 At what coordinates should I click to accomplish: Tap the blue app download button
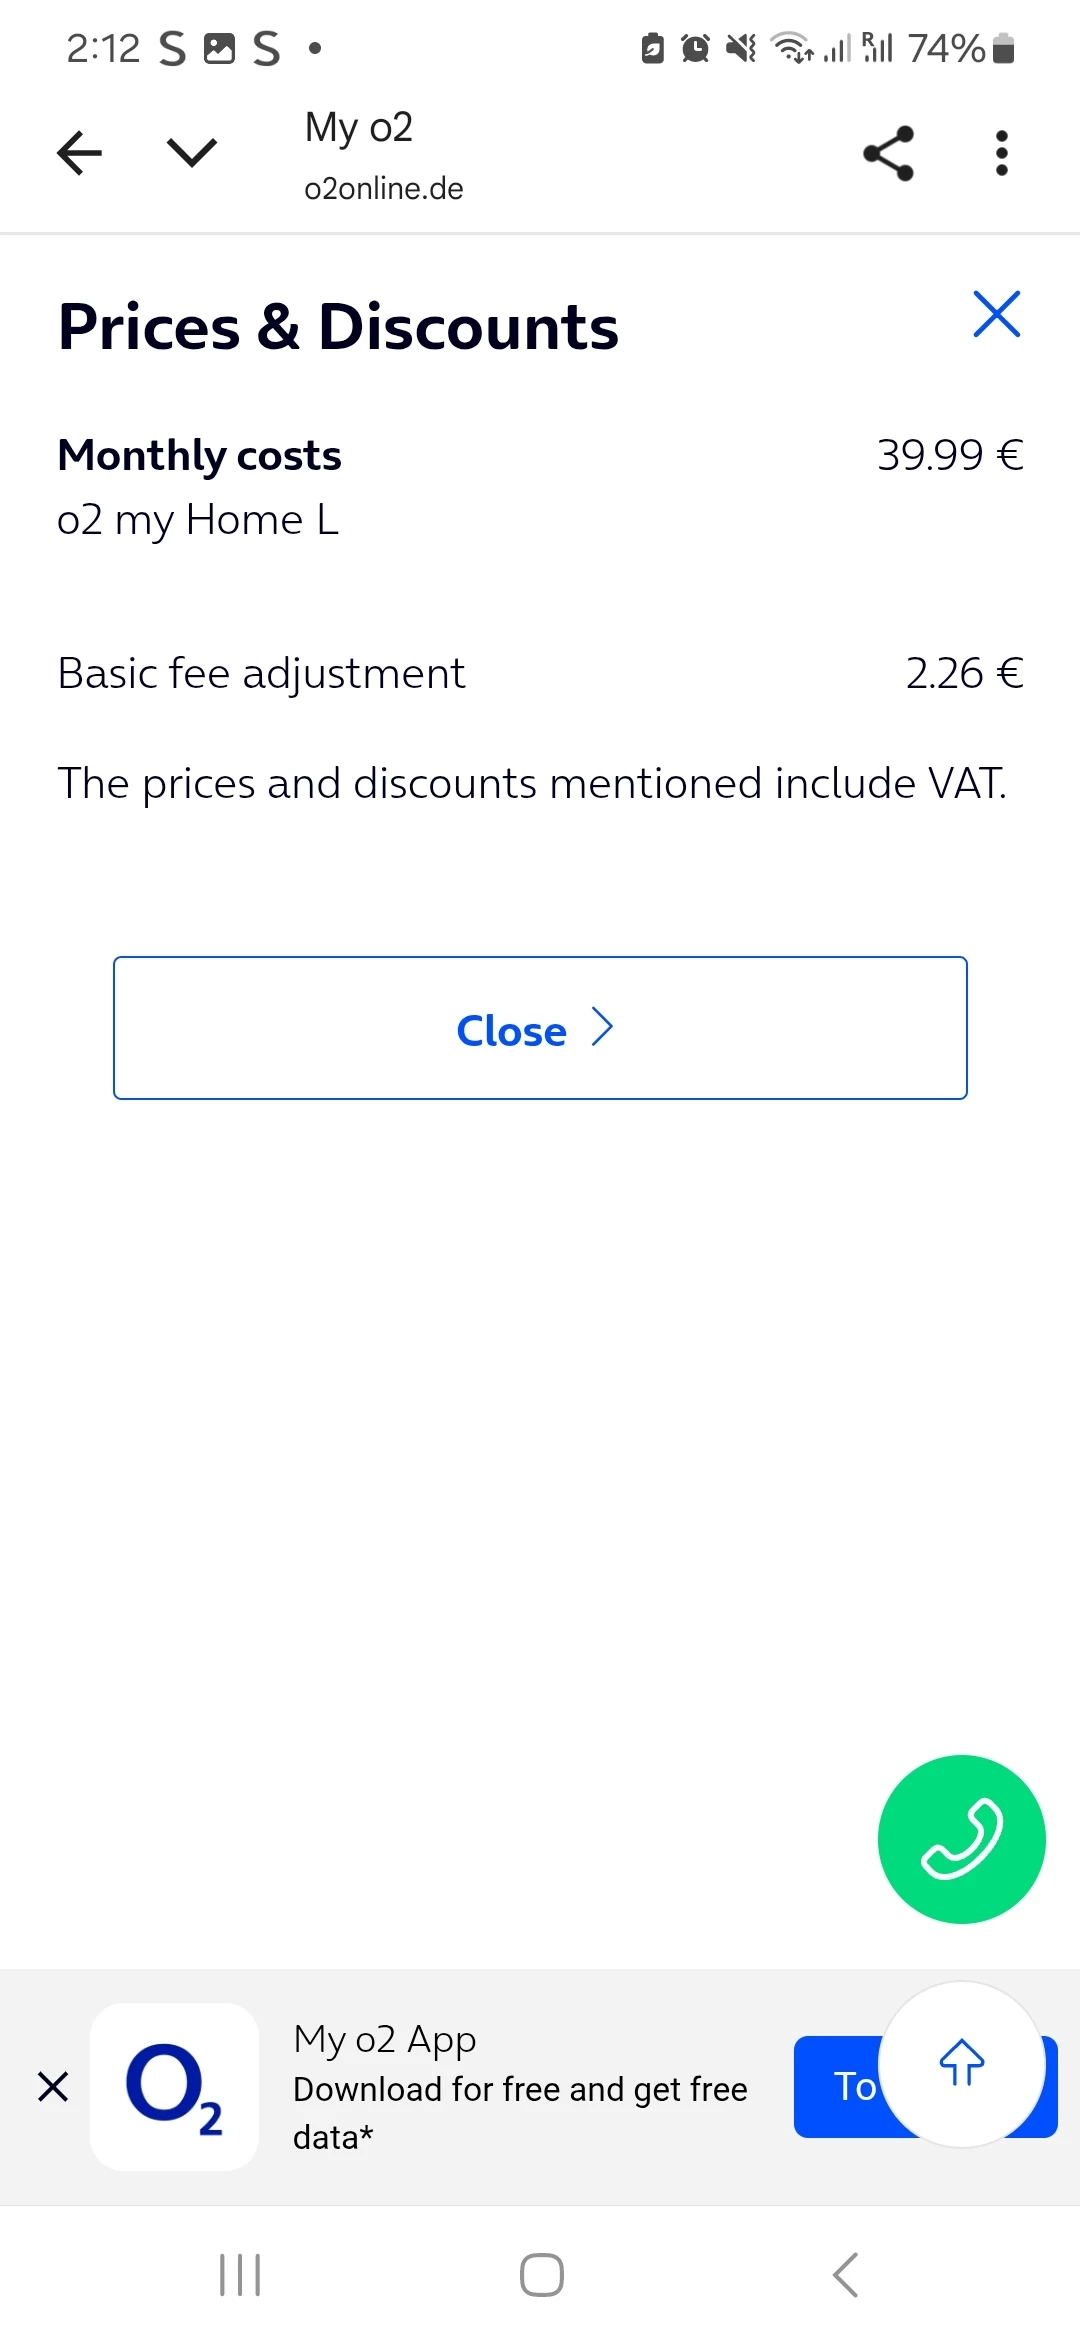coord(840,2087)
